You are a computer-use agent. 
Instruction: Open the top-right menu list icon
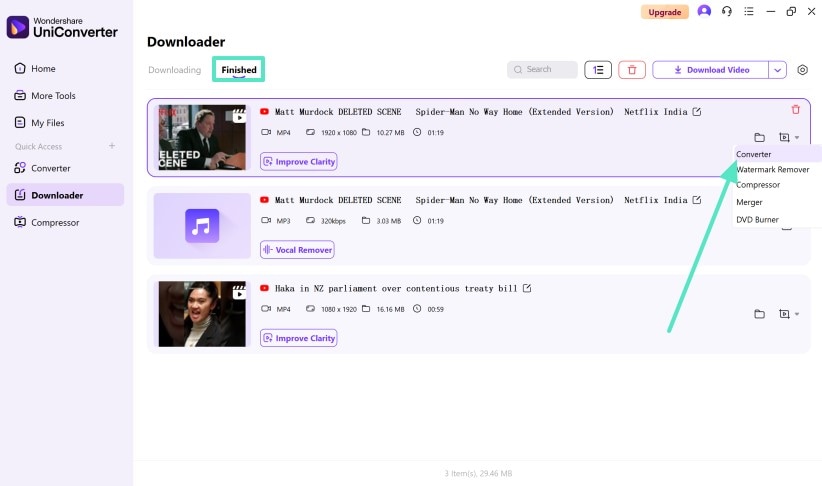tap(749, 11)
